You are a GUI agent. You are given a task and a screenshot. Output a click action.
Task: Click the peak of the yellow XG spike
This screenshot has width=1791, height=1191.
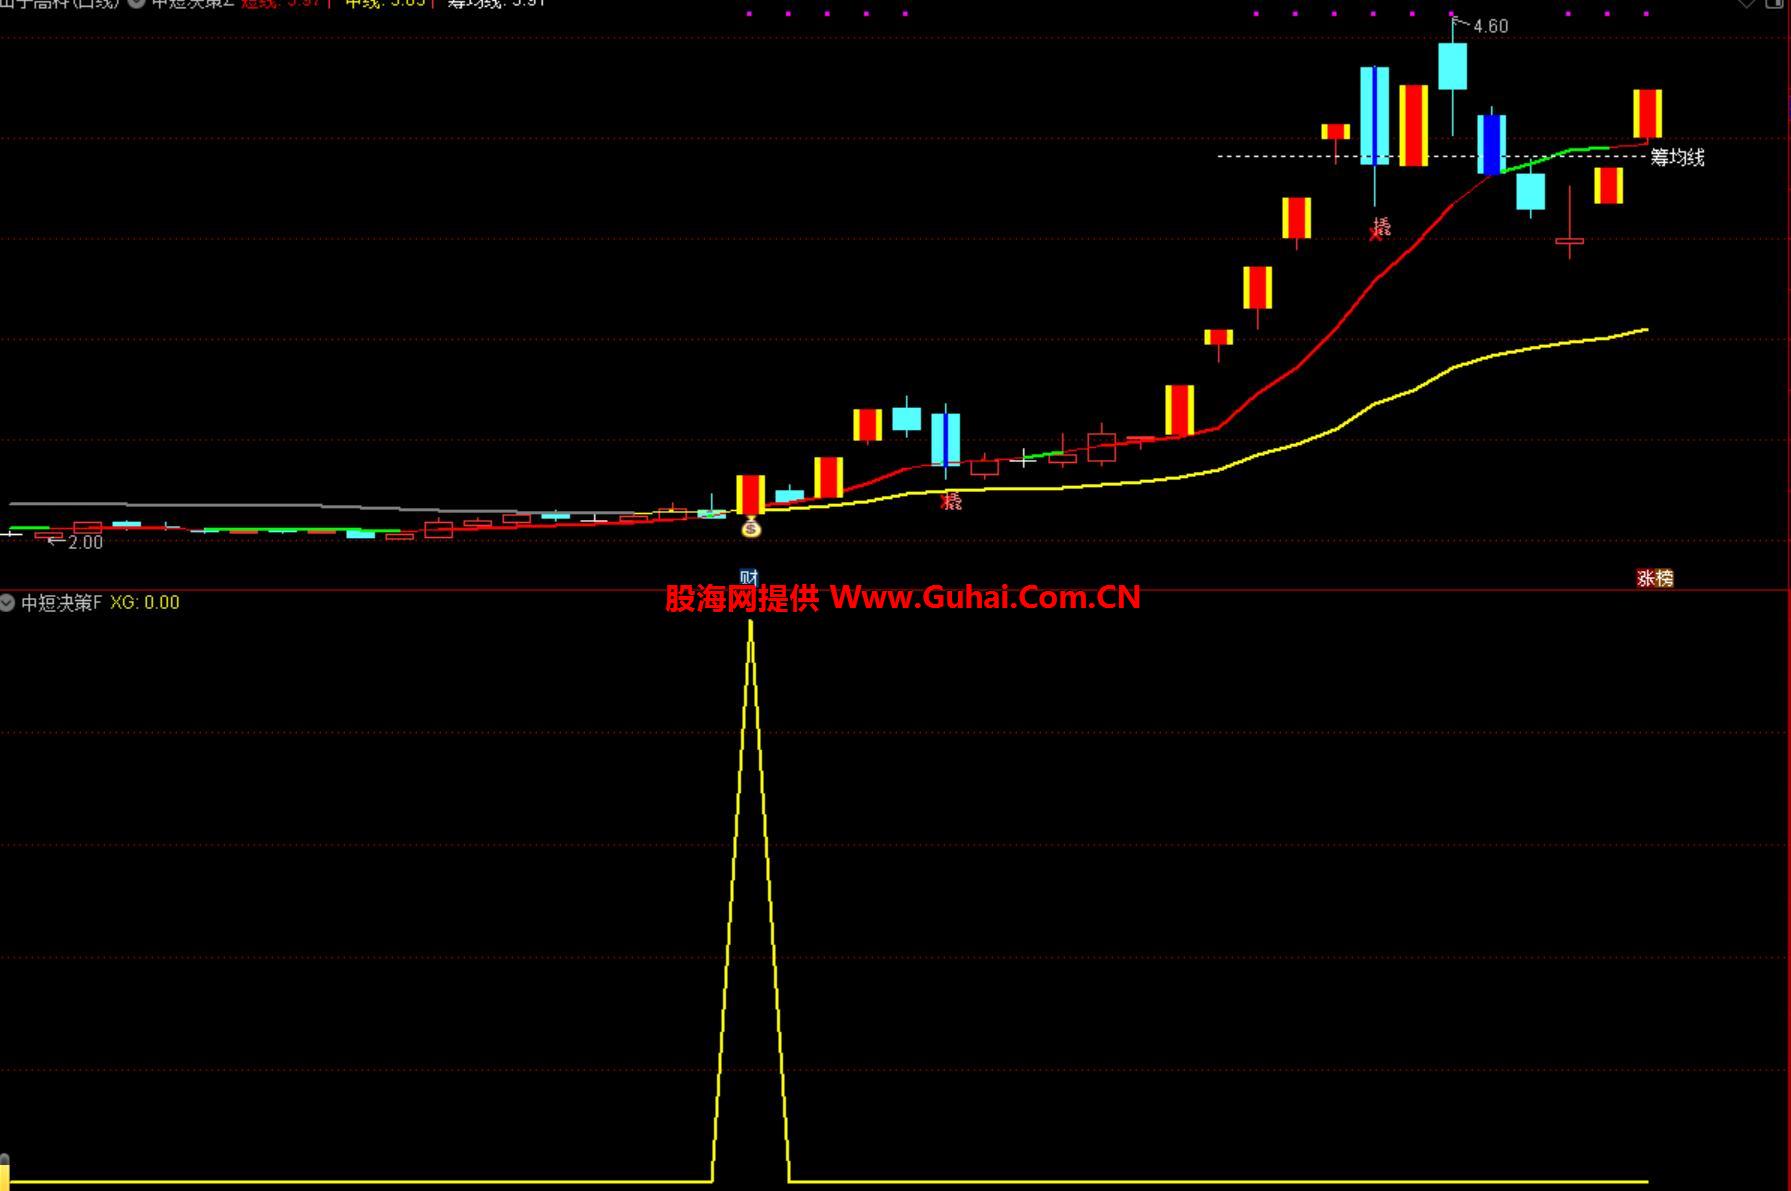click(x=750, y=624)
